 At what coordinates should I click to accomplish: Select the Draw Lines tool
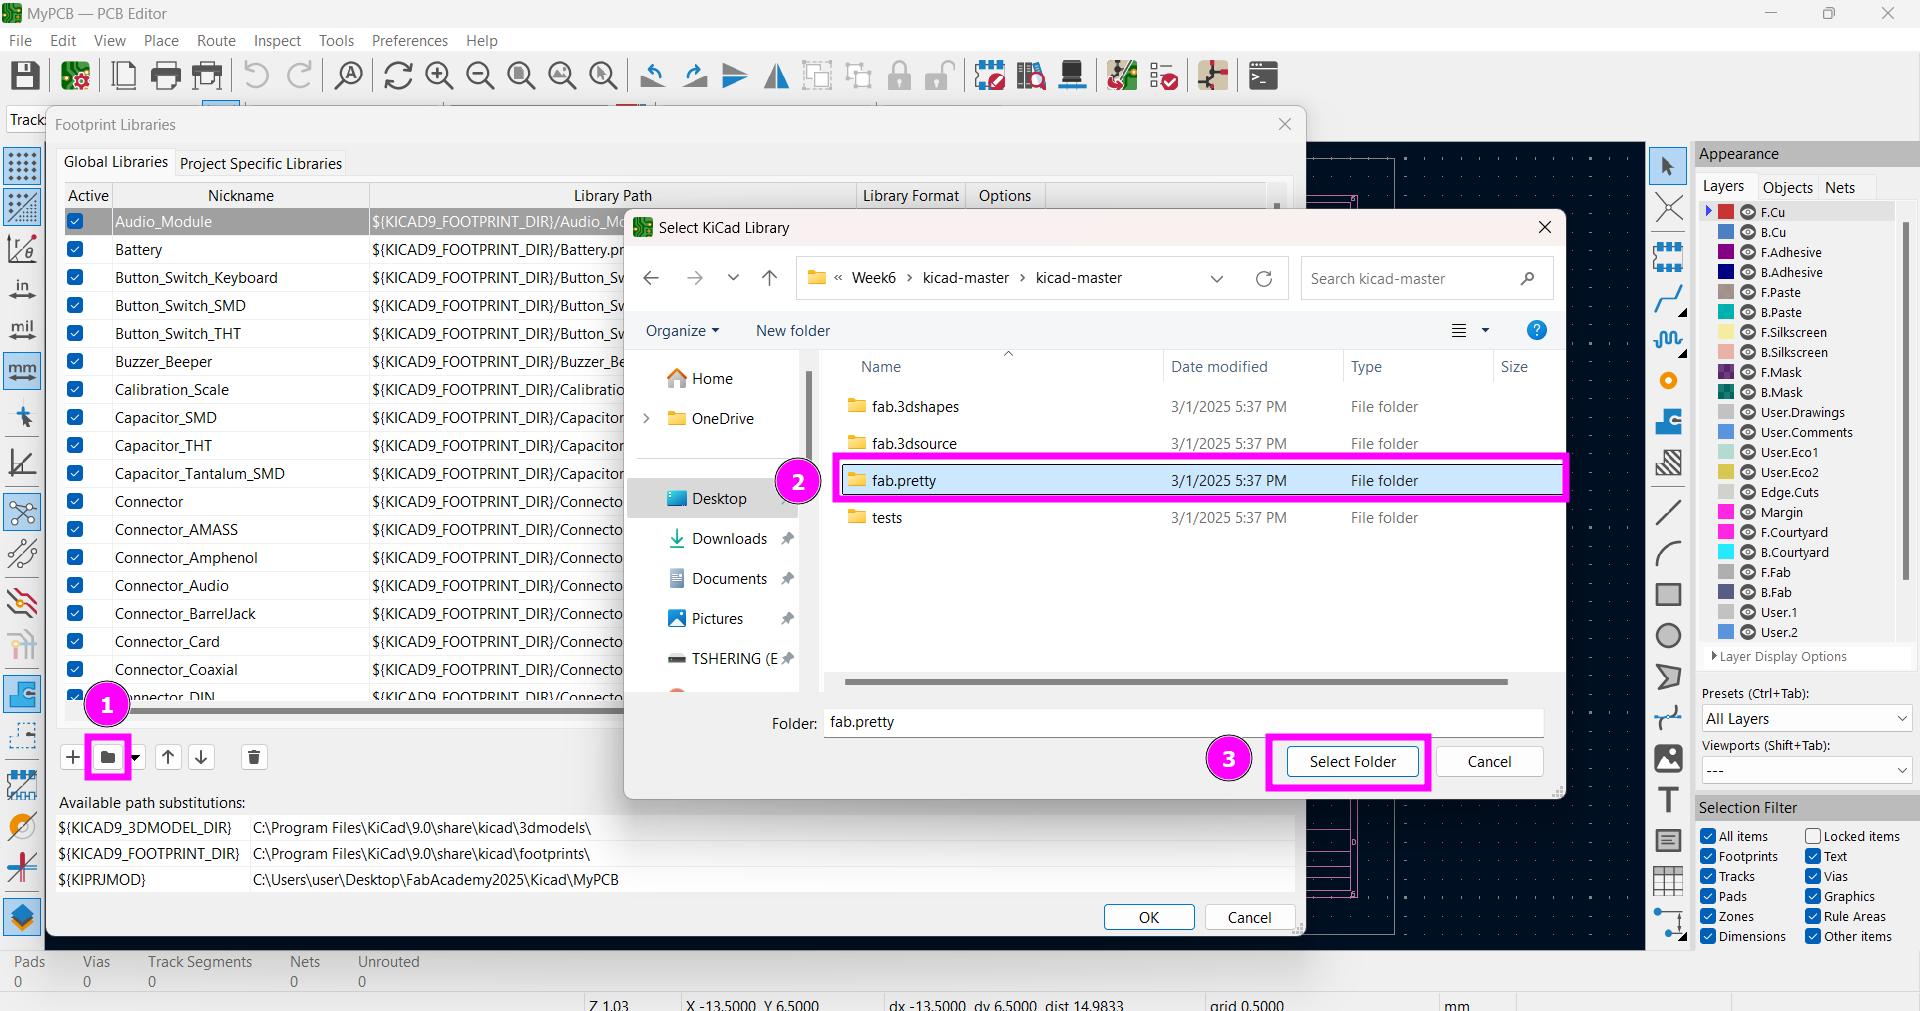pos(1668,513)
